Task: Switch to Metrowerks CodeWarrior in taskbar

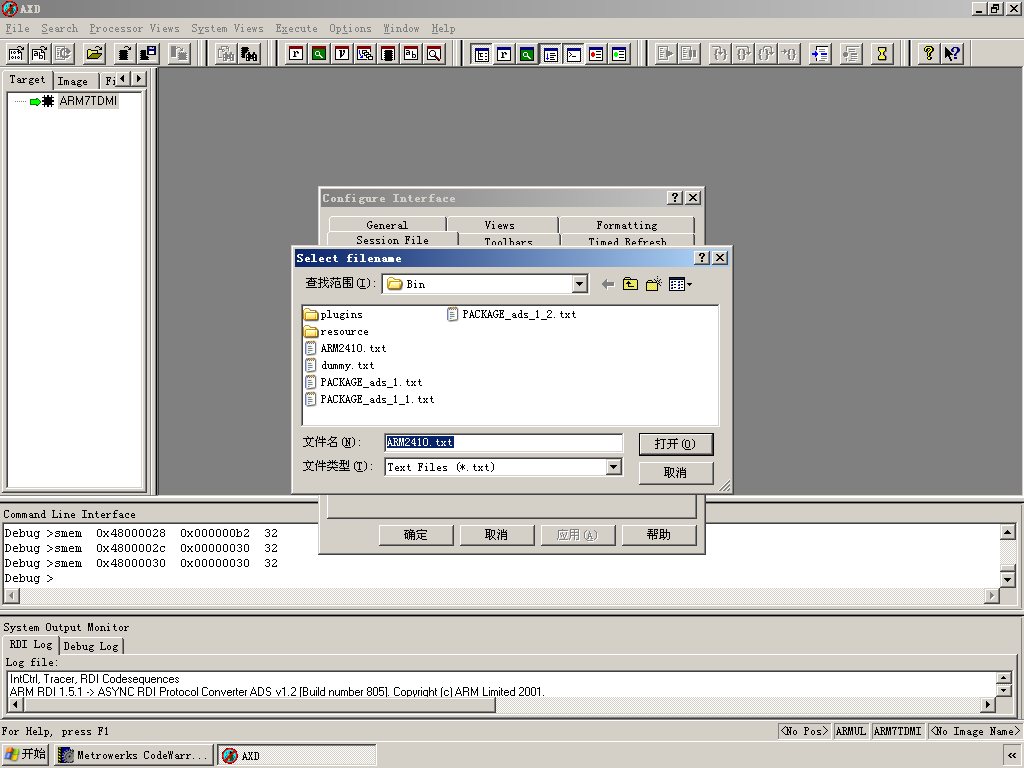Action: (x=134, y=756)
